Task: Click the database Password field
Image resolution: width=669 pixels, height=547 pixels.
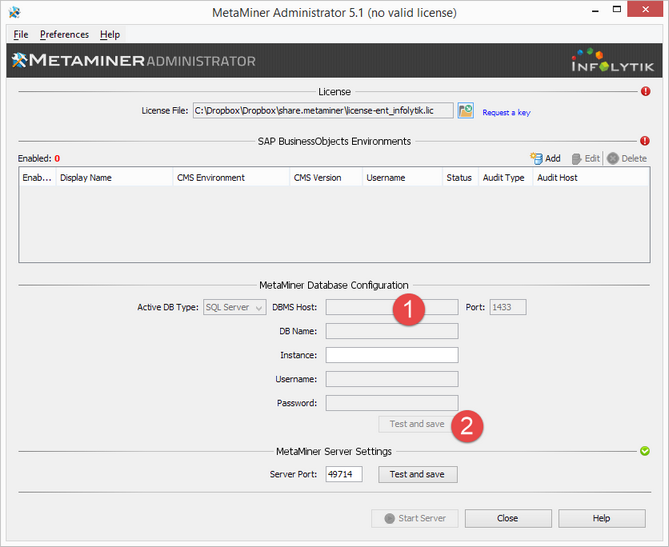Action: coord(392,403)
